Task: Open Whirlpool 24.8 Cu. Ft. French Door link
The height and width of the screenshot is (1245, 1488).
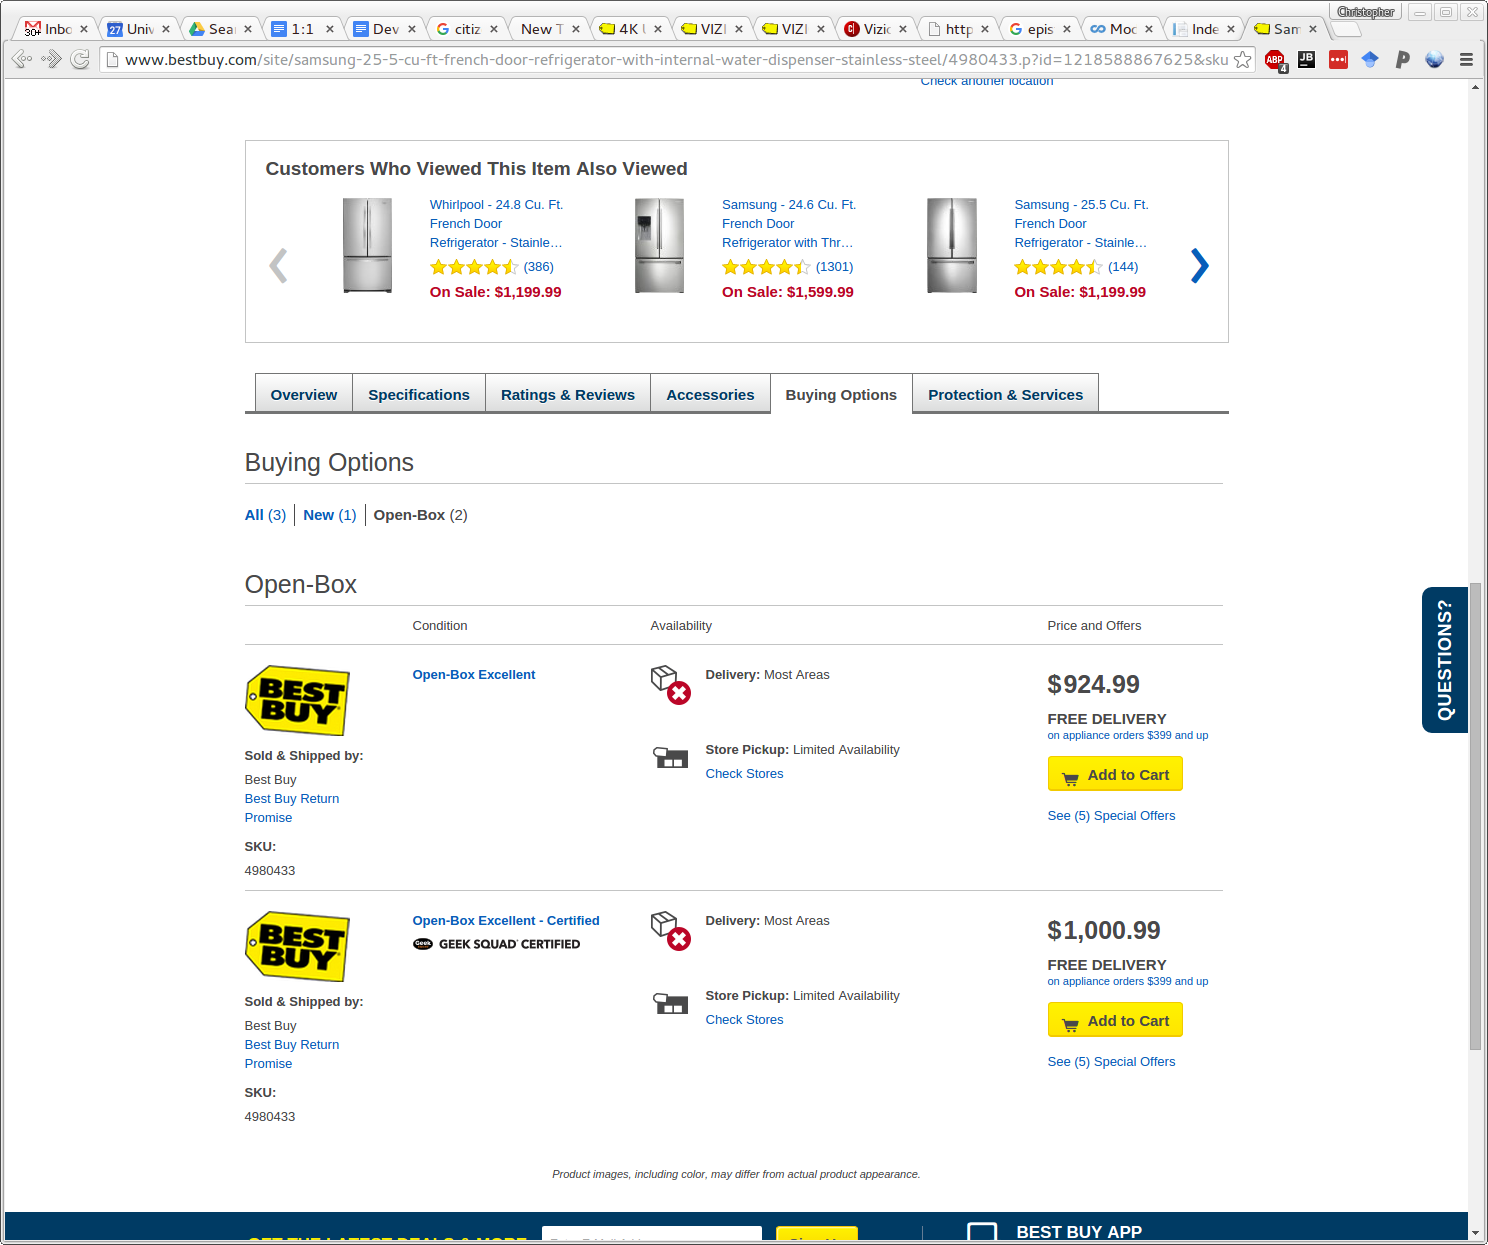Action: tap(496, 224)
